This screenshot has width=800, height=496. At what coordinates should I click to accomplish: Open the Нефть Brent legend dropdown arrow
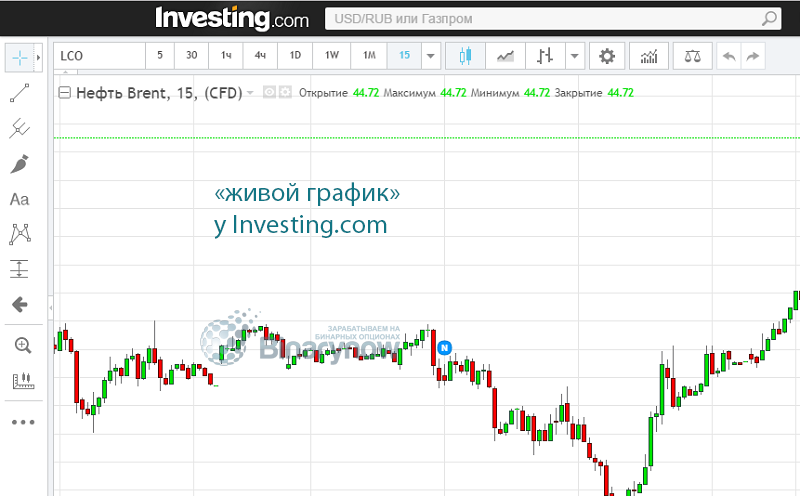tap(250, 93)
